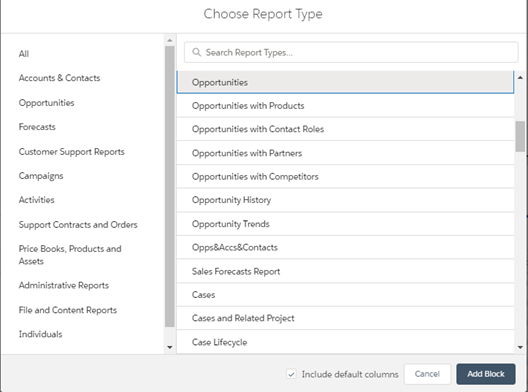This screenshot has height=392, width=528.
Task: Select Accounts & Contacts category
Action: pos(59,78)
